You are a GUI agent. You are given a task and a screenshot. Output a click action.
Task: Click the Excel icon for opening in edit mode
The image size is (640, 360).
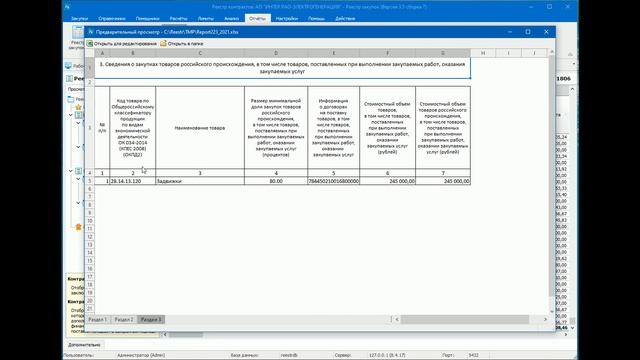pos(89,43)
